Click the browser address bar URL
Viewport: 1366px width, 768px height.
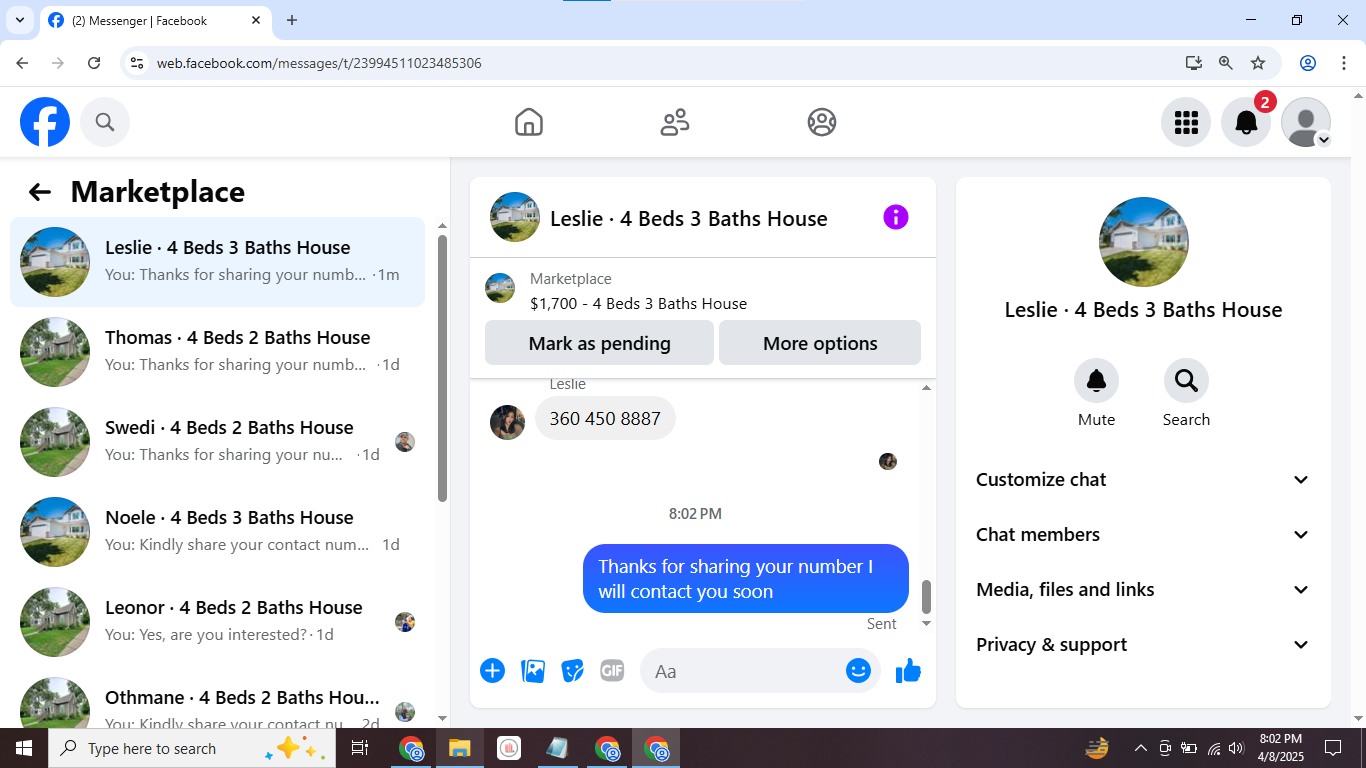(x=319, y=63)
